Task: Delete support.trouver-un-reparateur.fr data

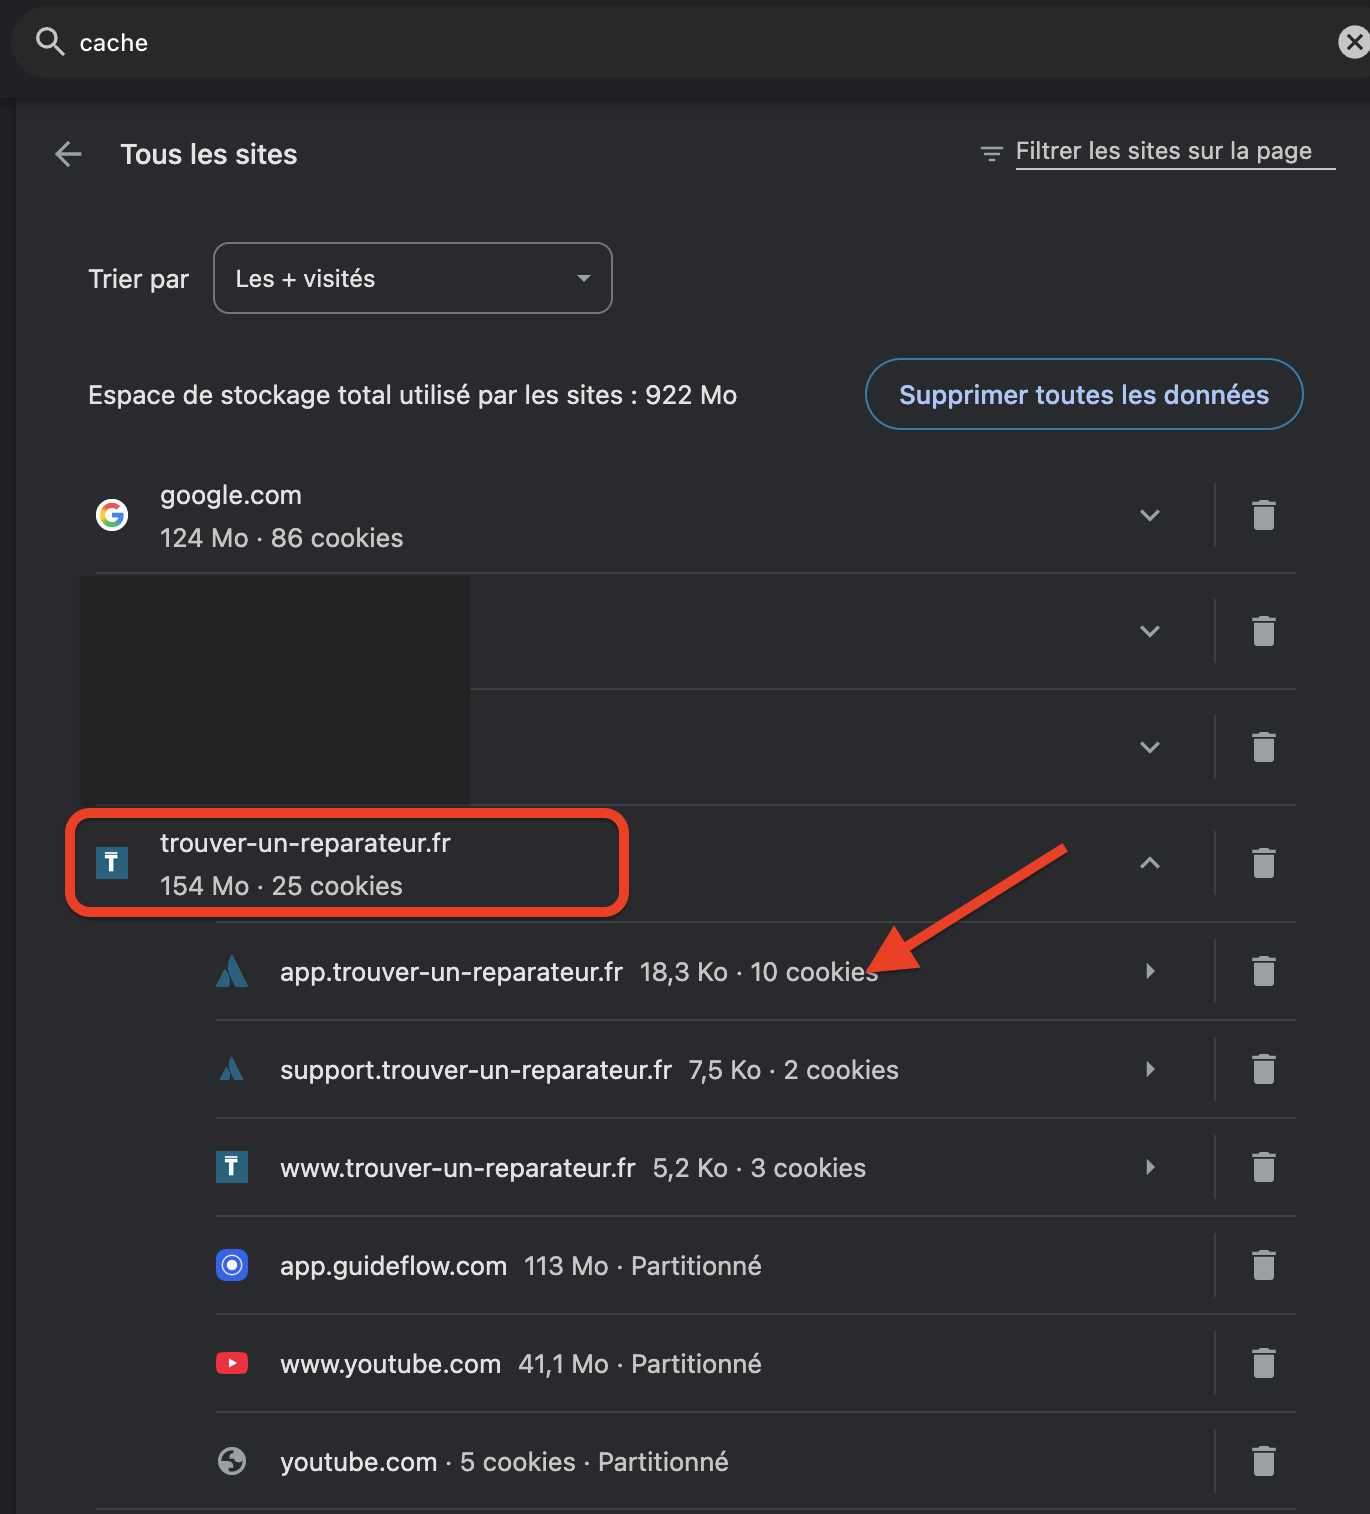Action: point(1264,1069)
